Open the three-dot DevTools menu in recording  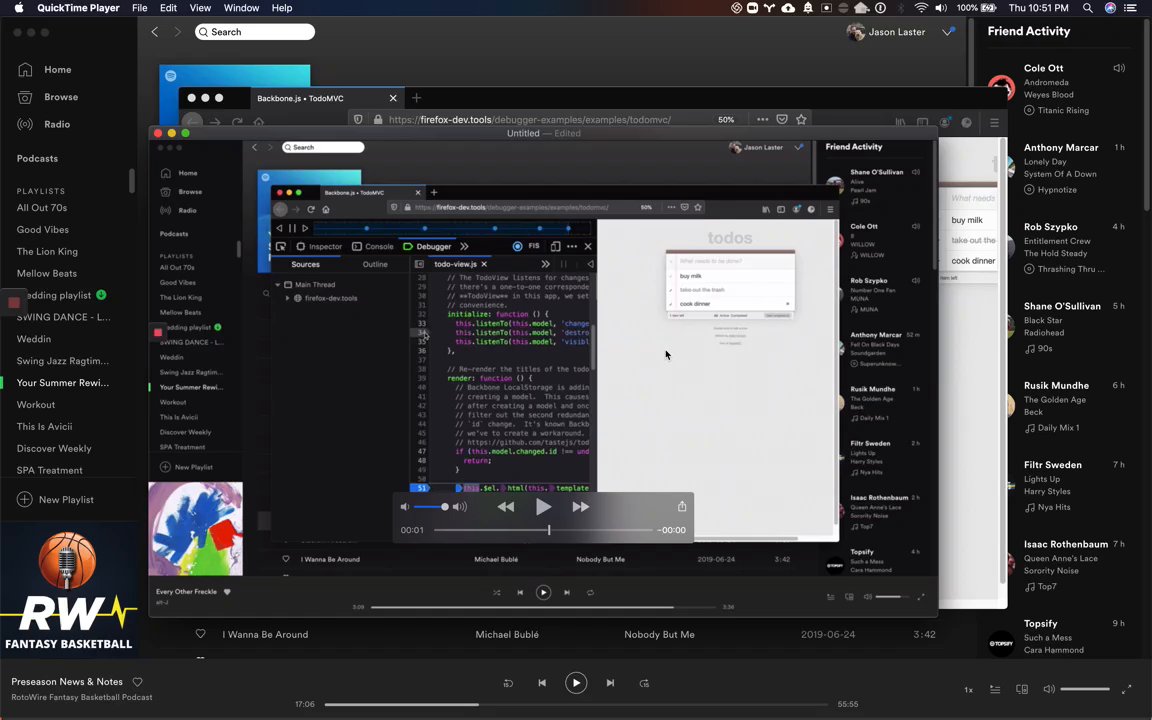pos(572,246)
